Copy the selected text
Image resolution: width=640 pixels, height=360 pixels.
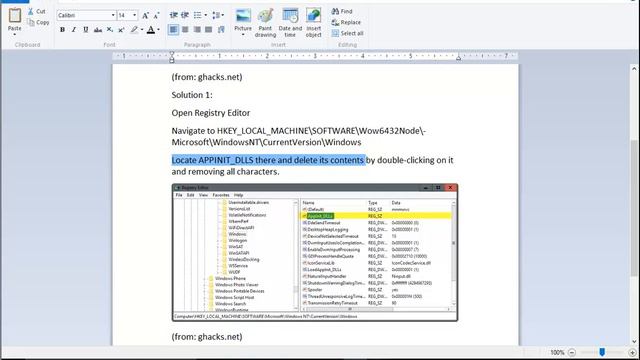[38, 22]
